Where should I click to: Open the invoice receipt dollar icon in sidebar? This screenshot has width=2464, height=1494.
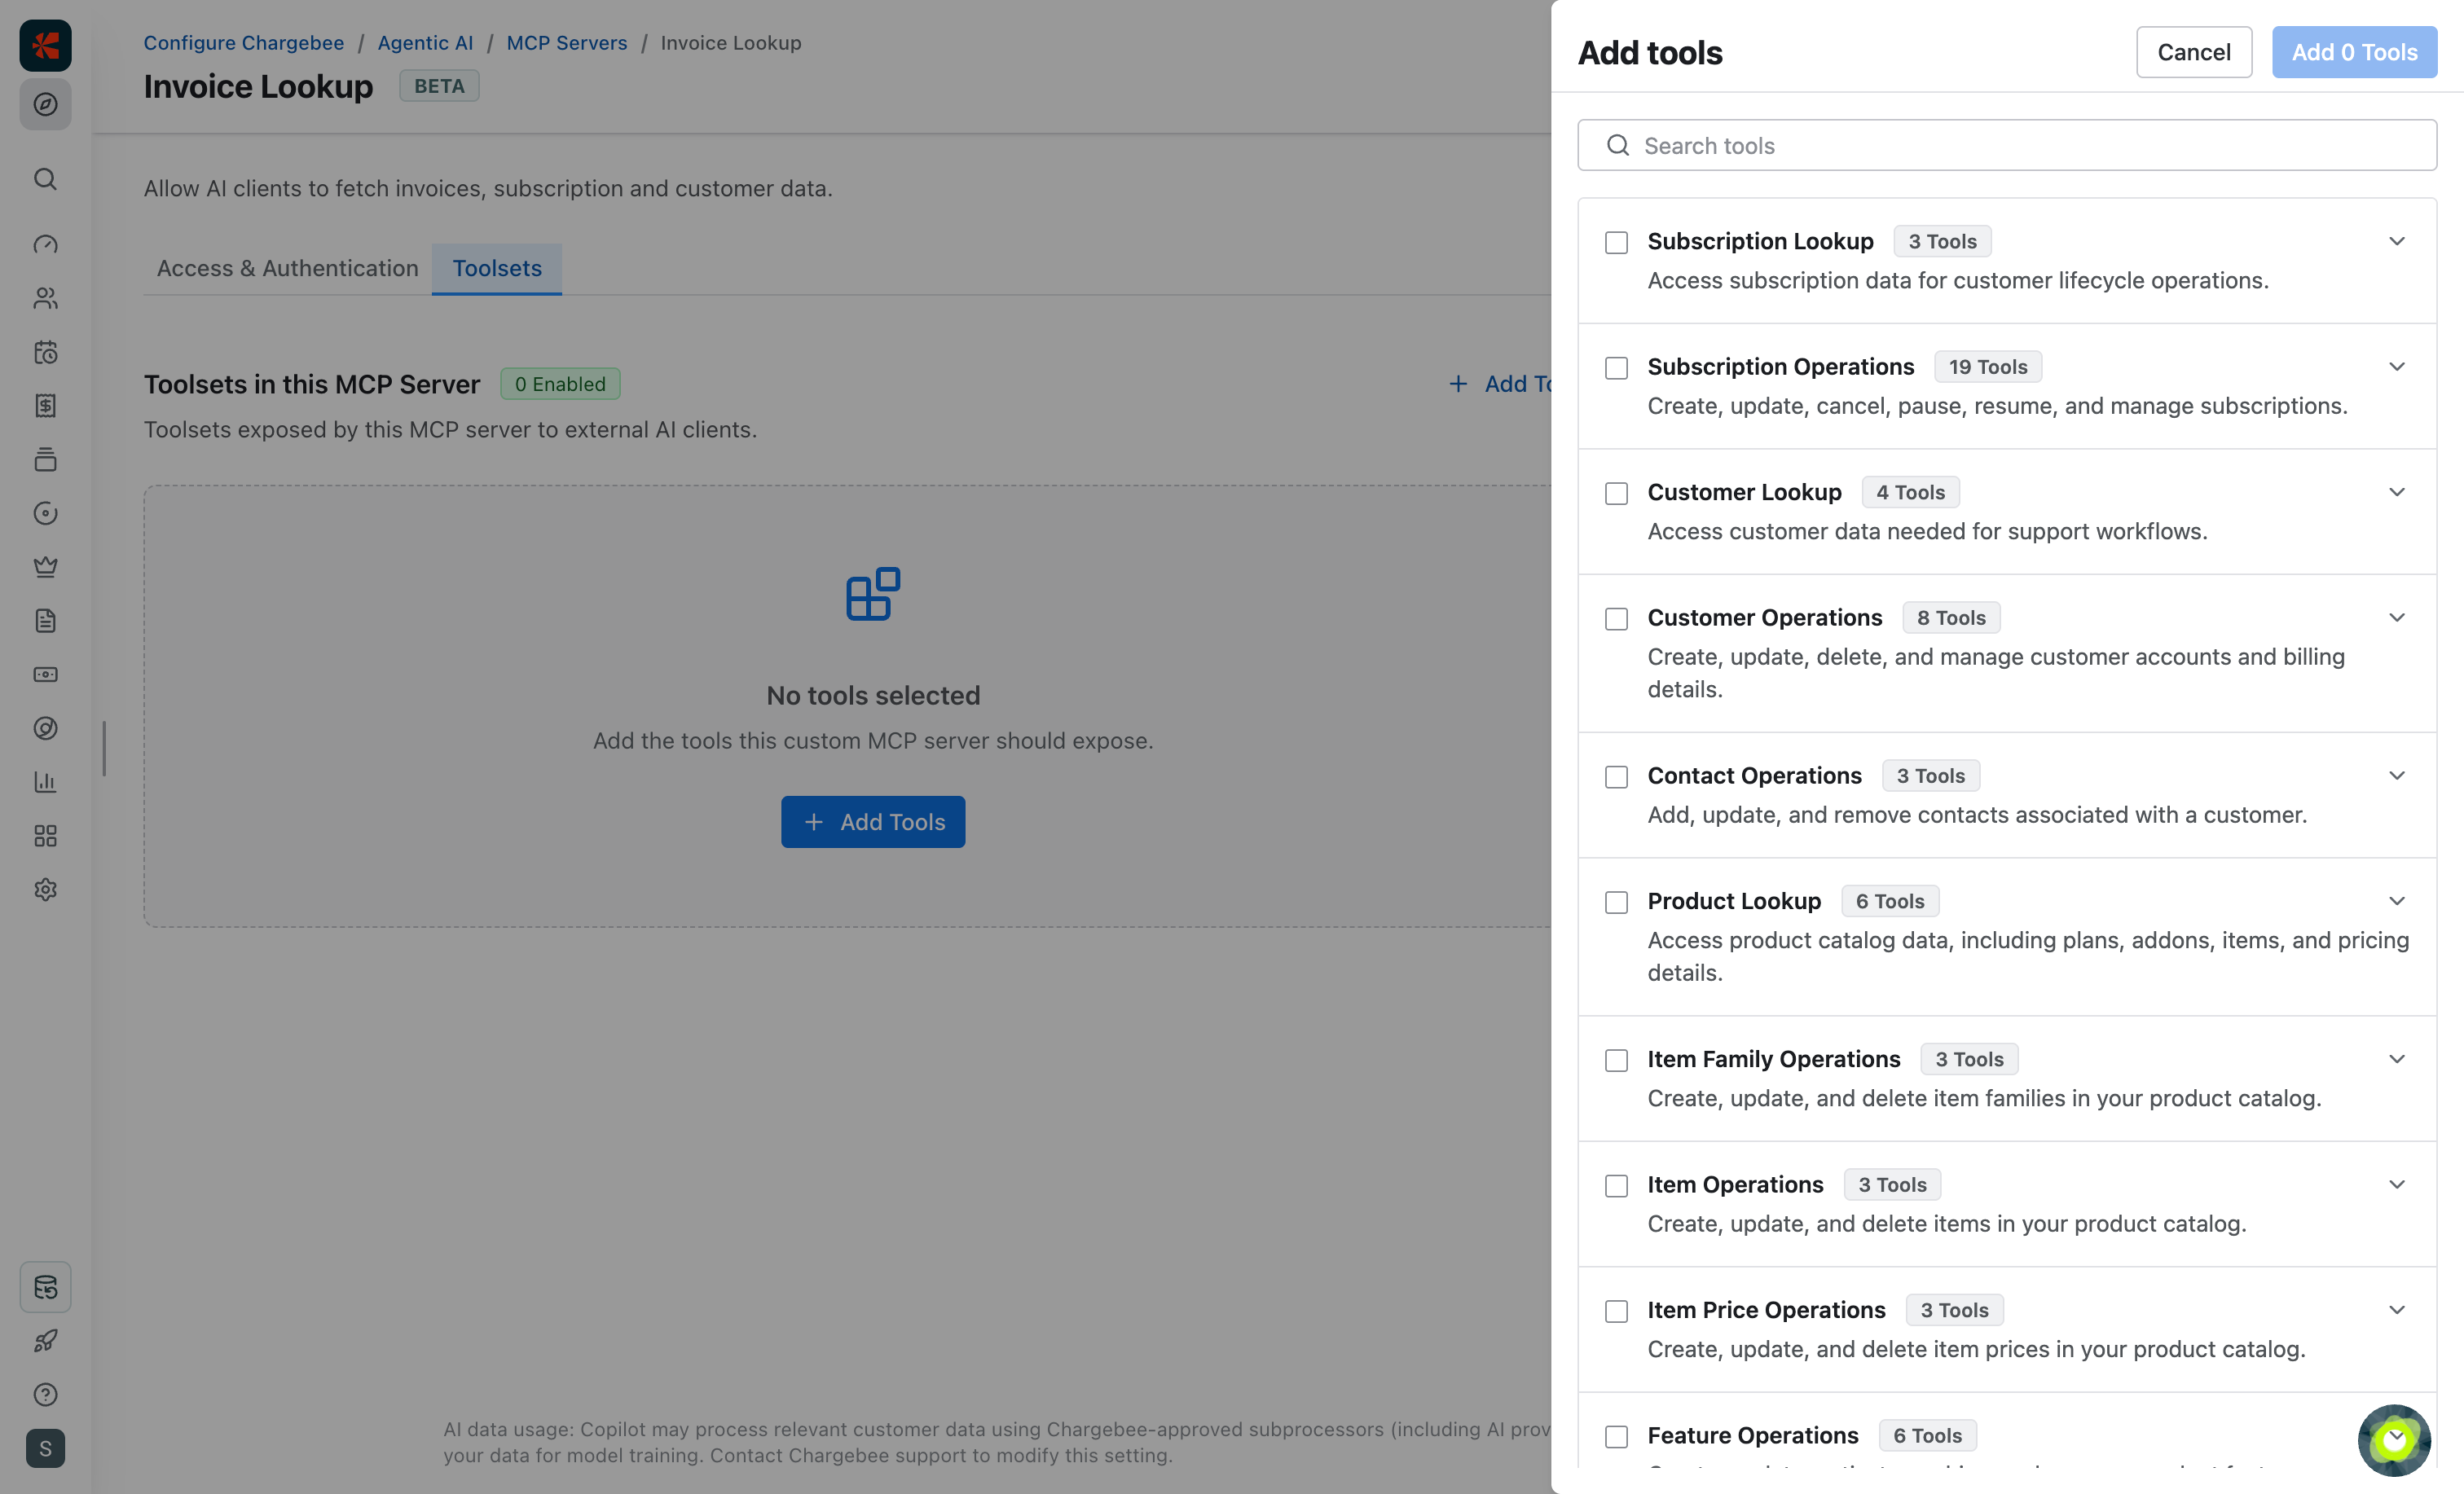pyautogui.click(x=45, y=405)
